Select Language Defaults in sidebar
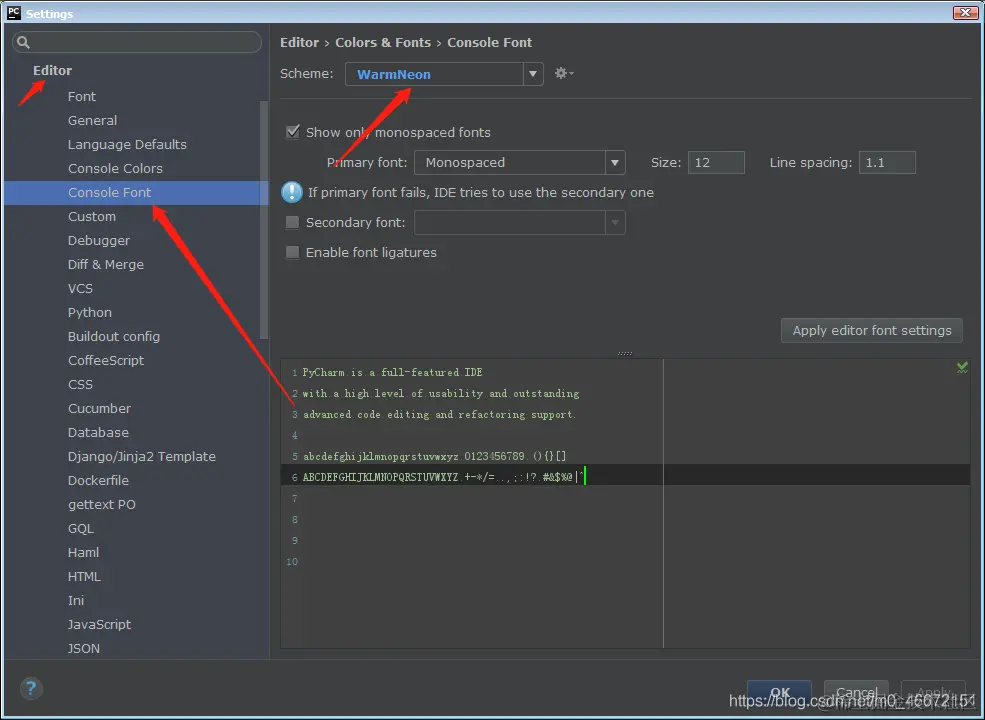 [127, 144]
